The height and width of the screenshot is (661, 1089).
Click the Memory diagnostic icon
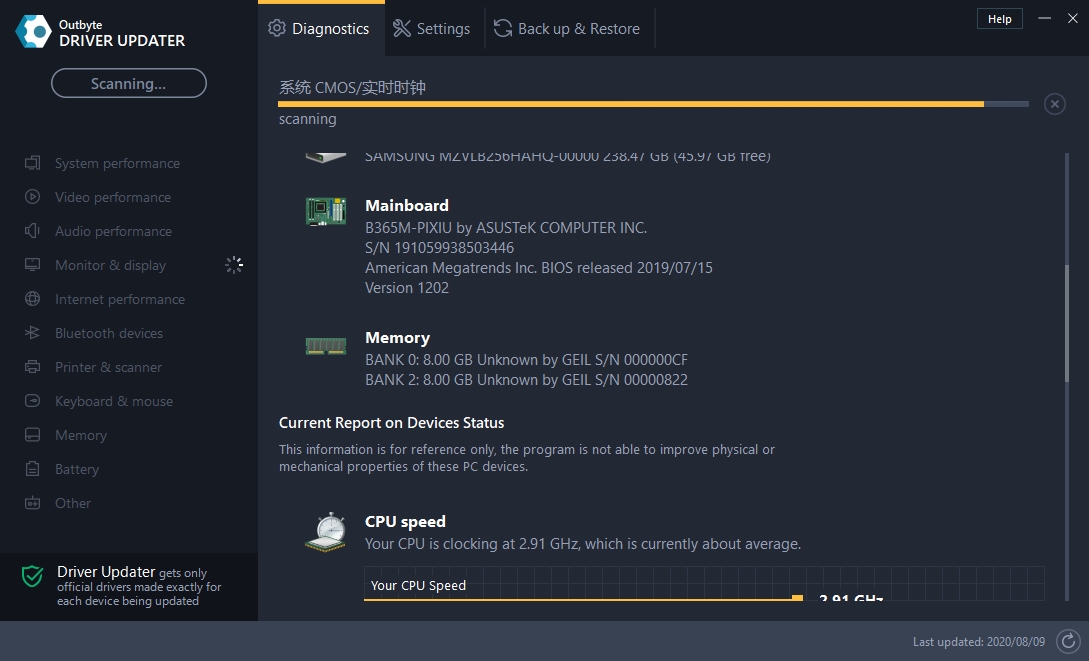33,435
